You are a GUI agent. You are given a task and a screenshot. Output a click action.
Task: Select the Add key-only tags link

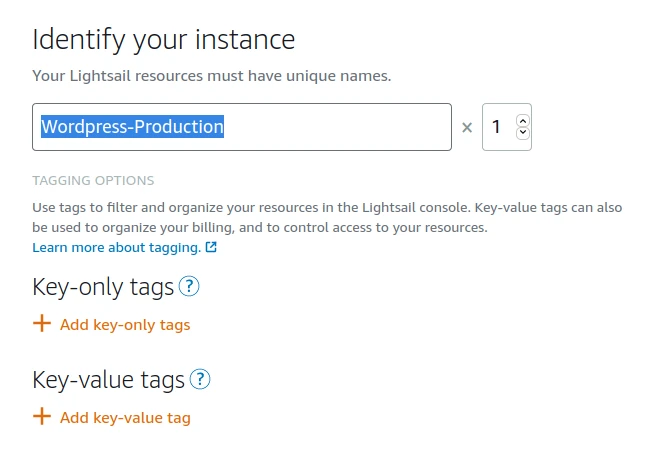point(125,325)
